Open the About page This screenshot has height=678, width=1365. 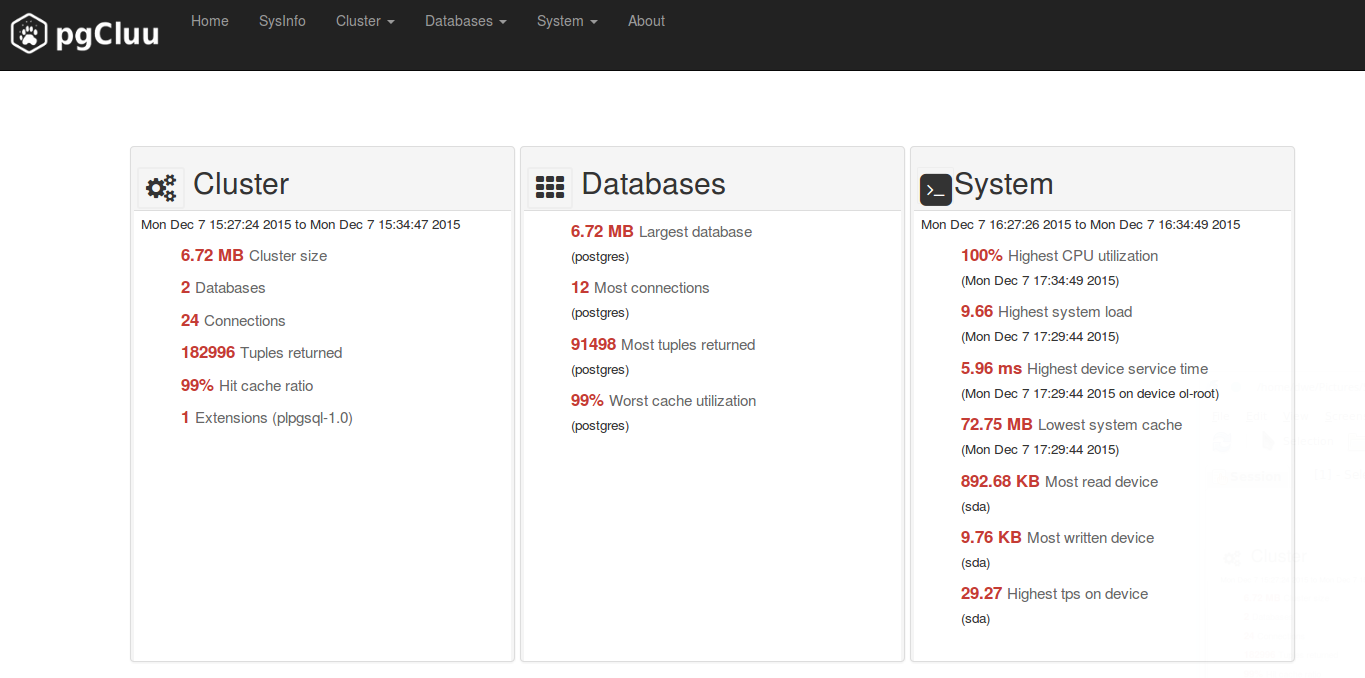[646, 21]
